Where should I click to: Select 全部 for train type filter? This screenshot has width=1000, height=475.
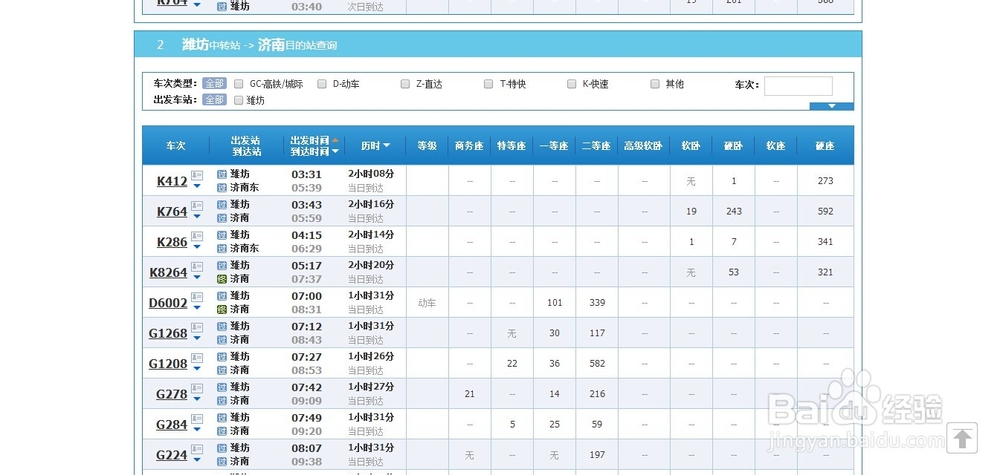point(214,84)
